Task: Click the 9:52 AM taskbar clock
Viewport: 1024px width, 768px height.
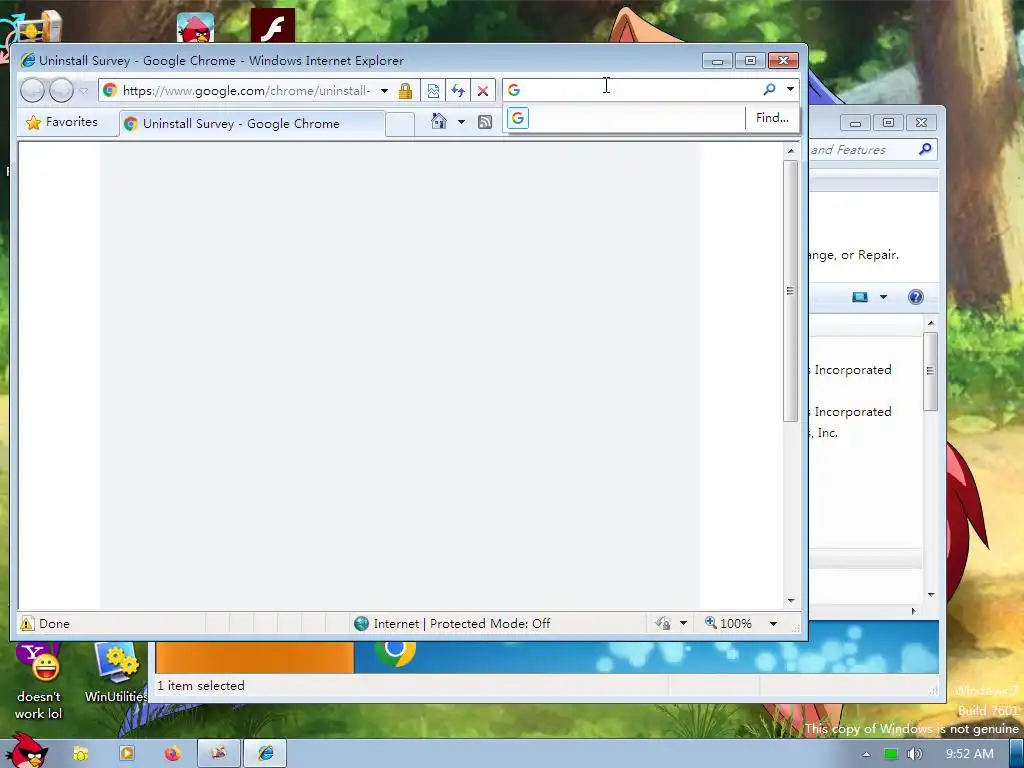Action: coord(970,754)
